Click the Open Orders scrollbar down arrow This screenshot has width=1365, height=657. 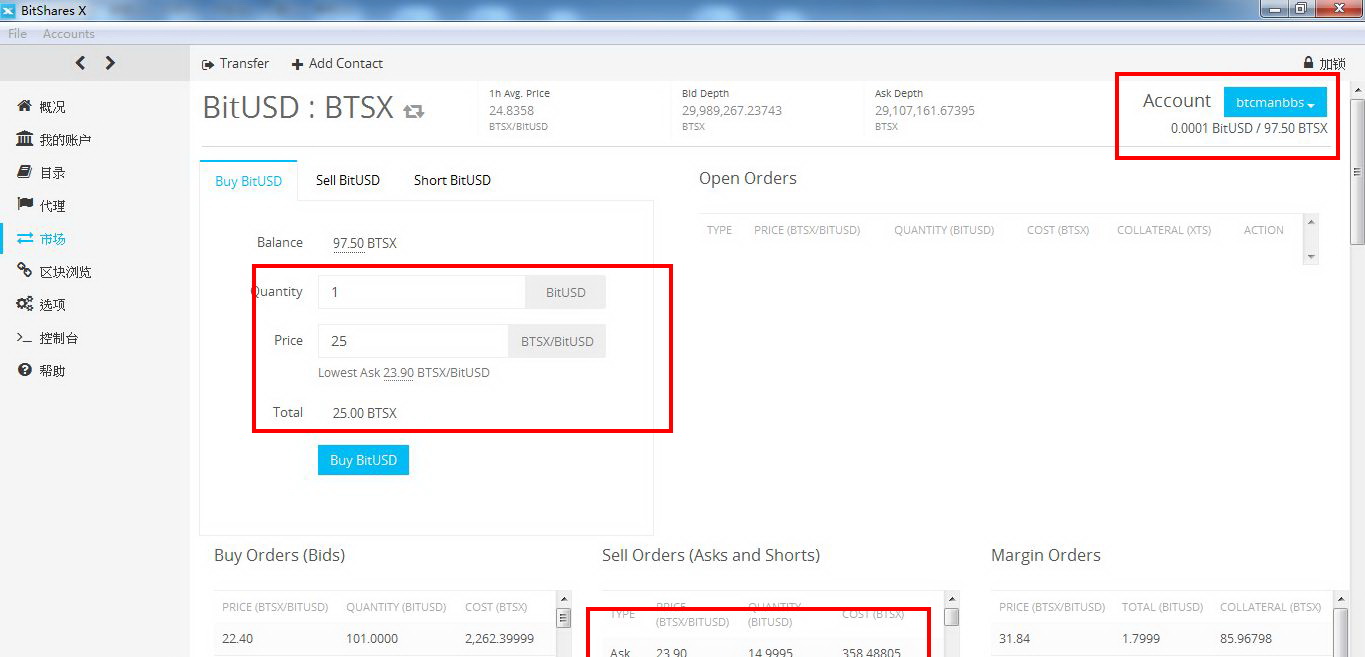coord(1311,256)
